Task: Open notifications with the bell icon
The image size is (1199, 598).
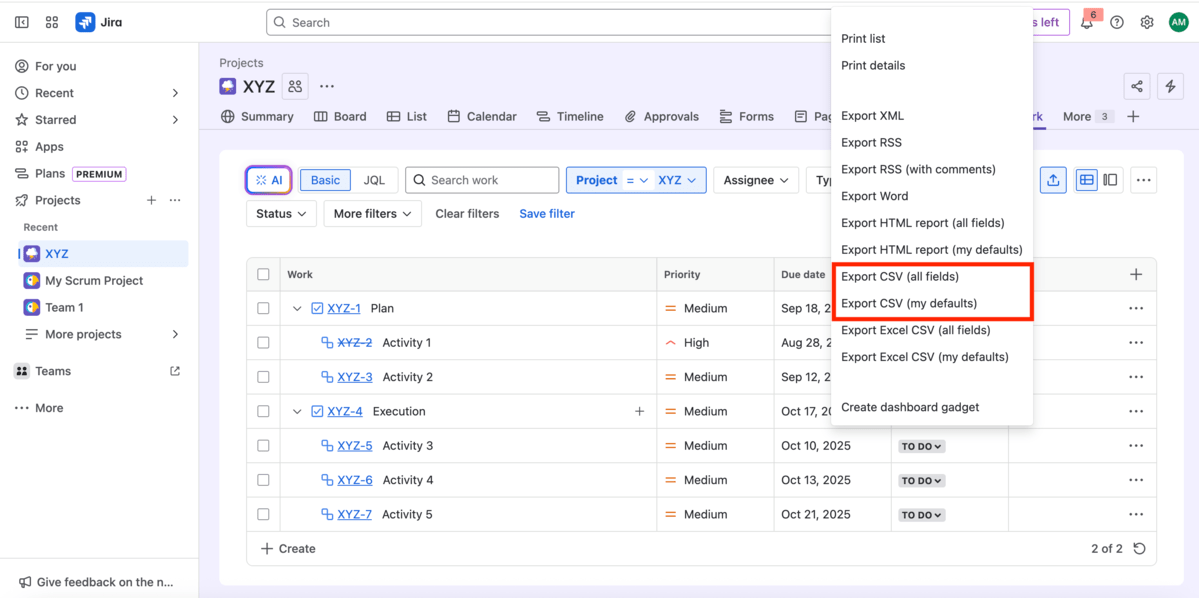Action: click(x=1087, y=21)
